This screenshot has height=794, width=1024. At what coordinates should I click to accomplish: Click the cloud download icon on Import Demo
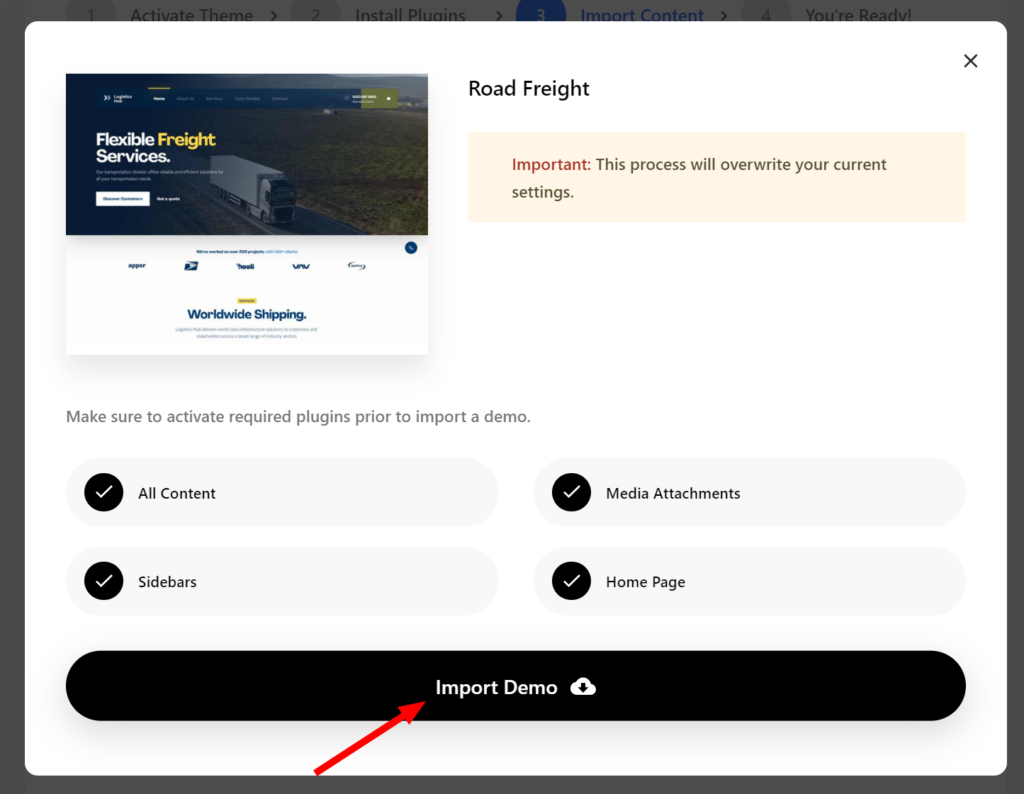[x=583, y=687]
